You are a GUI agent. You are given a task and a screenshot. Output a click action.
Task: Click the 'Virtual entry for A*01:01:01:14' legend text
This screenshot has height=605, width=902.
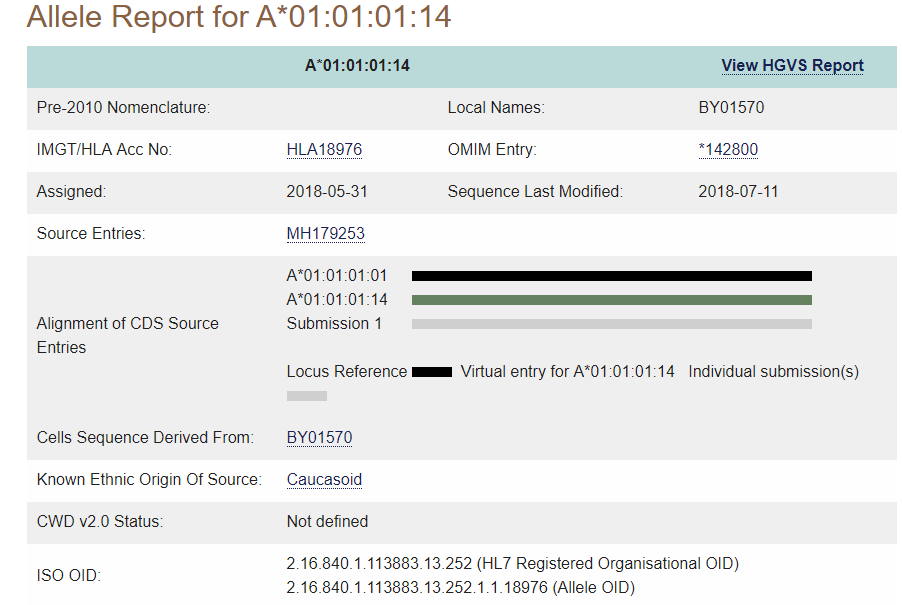567,372
